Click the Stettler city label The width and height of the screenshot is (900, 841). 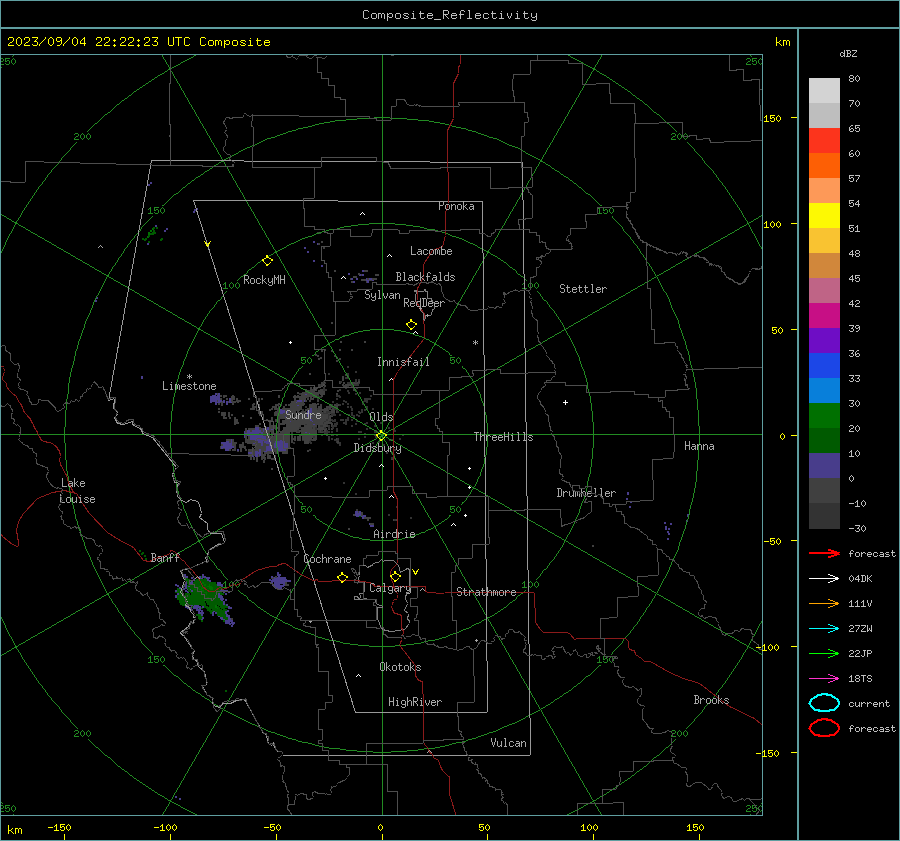pyautogui.click(x=583, y=289)
